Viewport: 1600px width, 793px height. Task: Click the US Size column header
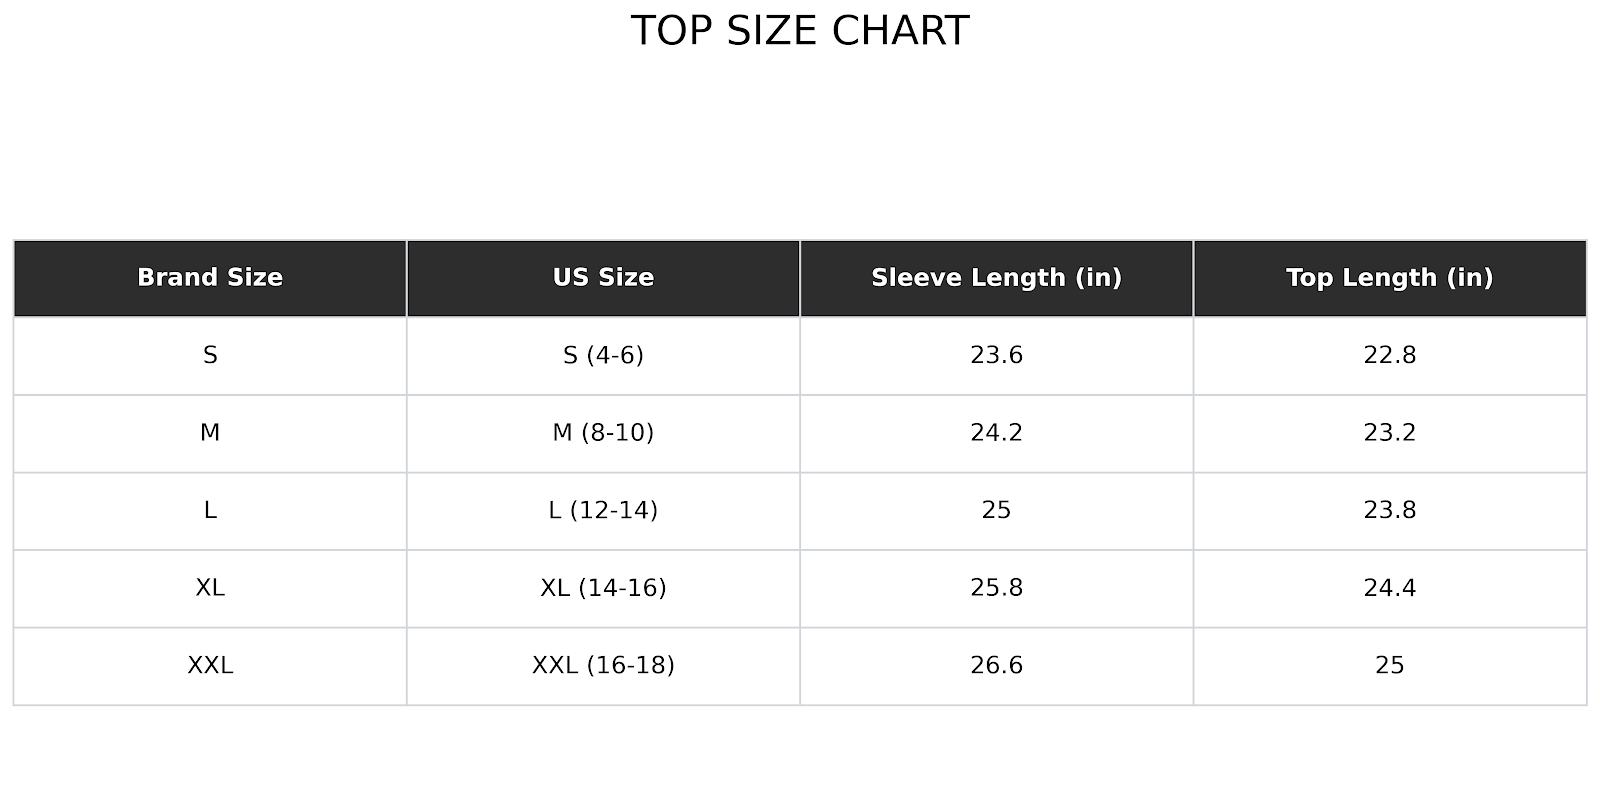coord(603,278)
